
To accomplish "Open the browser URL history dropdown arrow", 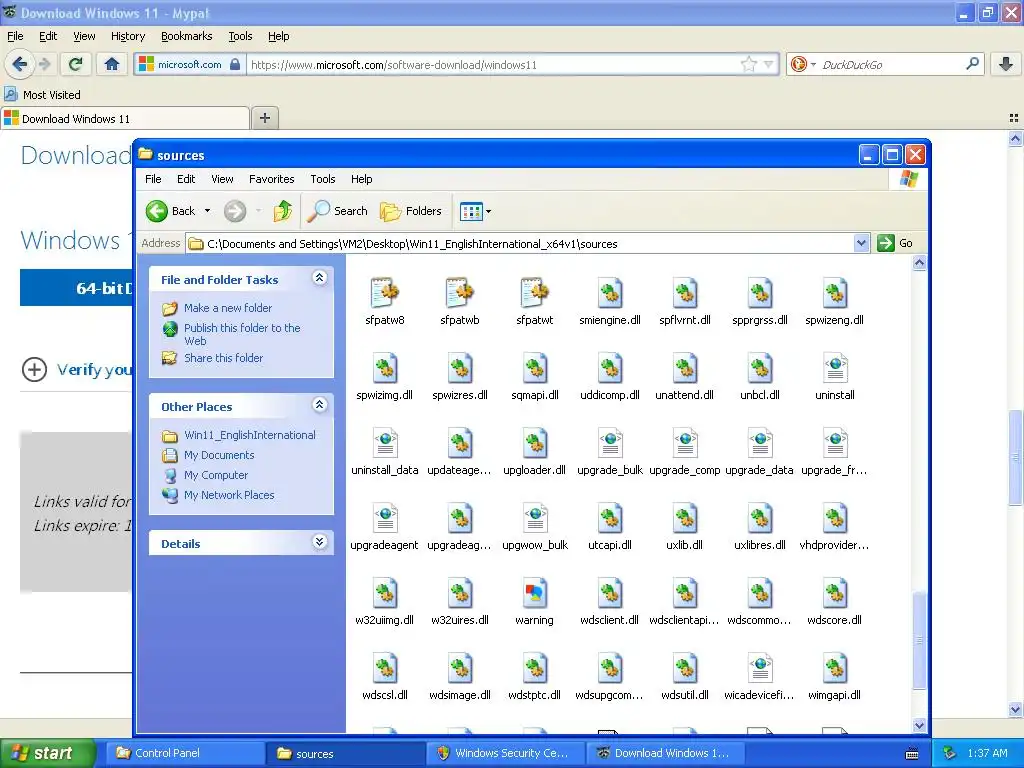I will 769,64.
